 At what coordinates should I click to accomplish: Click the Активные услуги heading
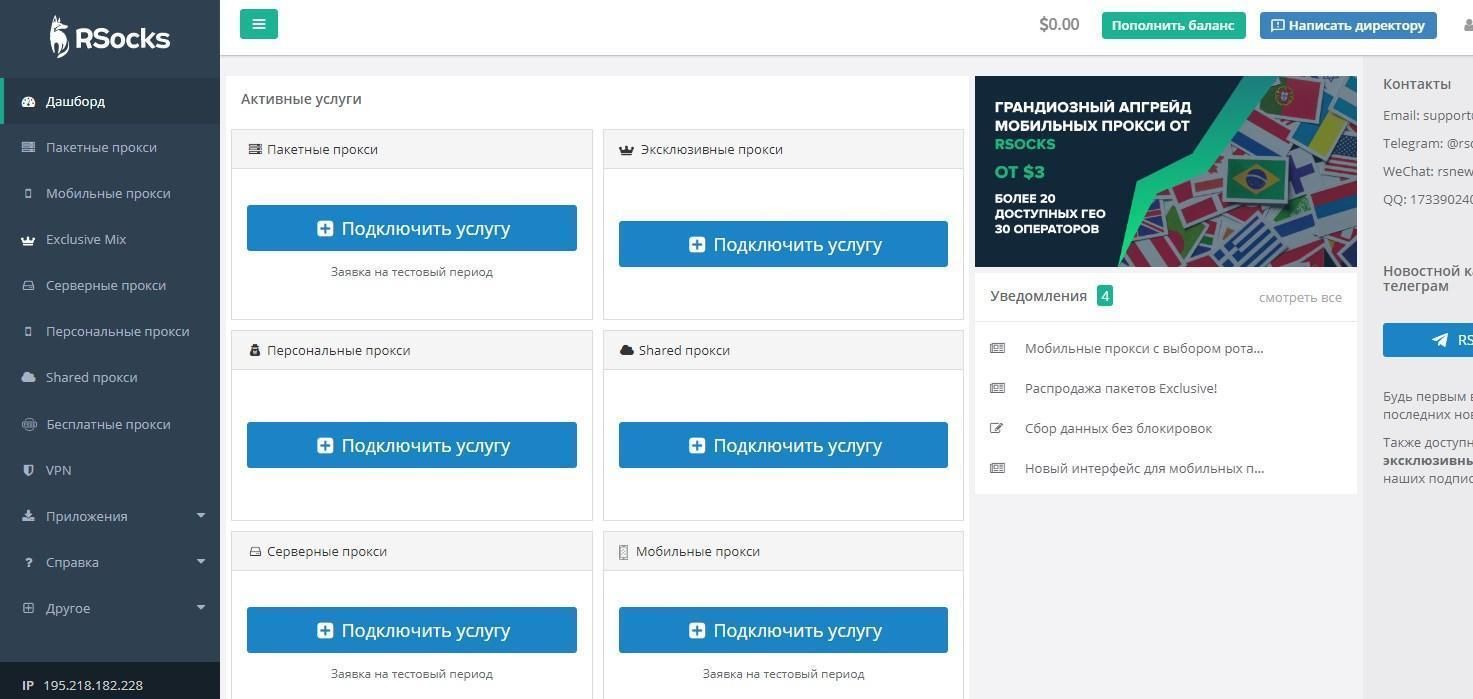[301, 99]
